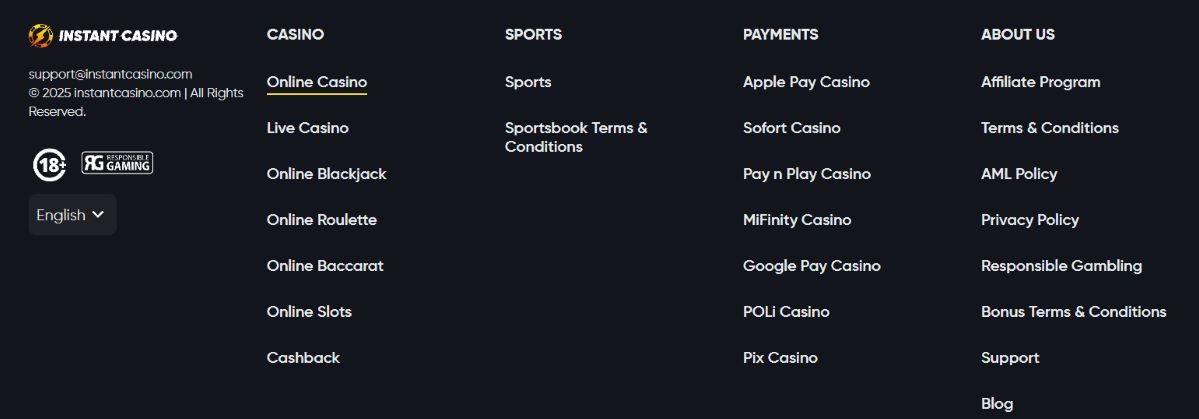The image size is (1199, 419).
Task: View the AML Policy
Action: [1019, 174]
